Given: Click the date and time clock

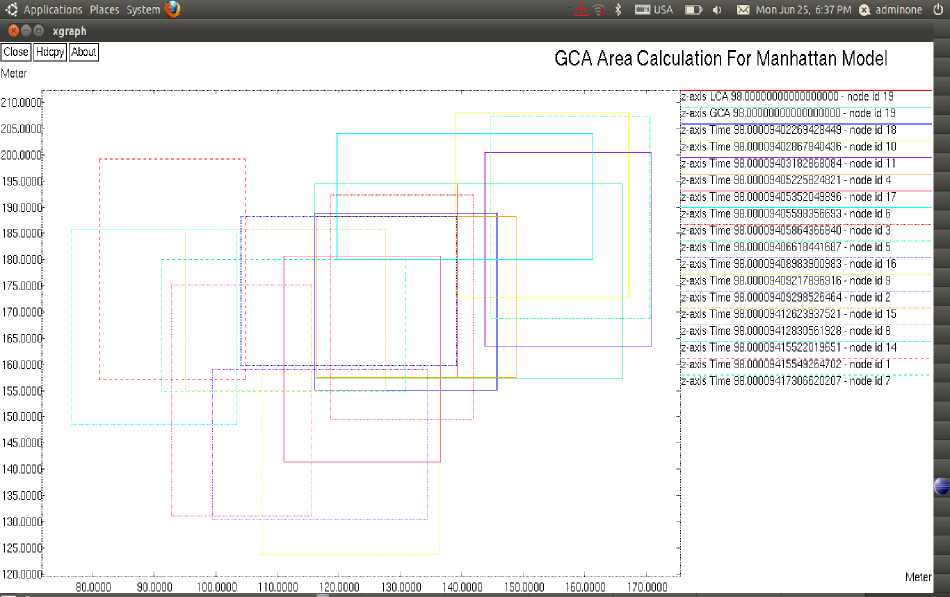Looking at the screenshot, I should click(x=803, y=10).
